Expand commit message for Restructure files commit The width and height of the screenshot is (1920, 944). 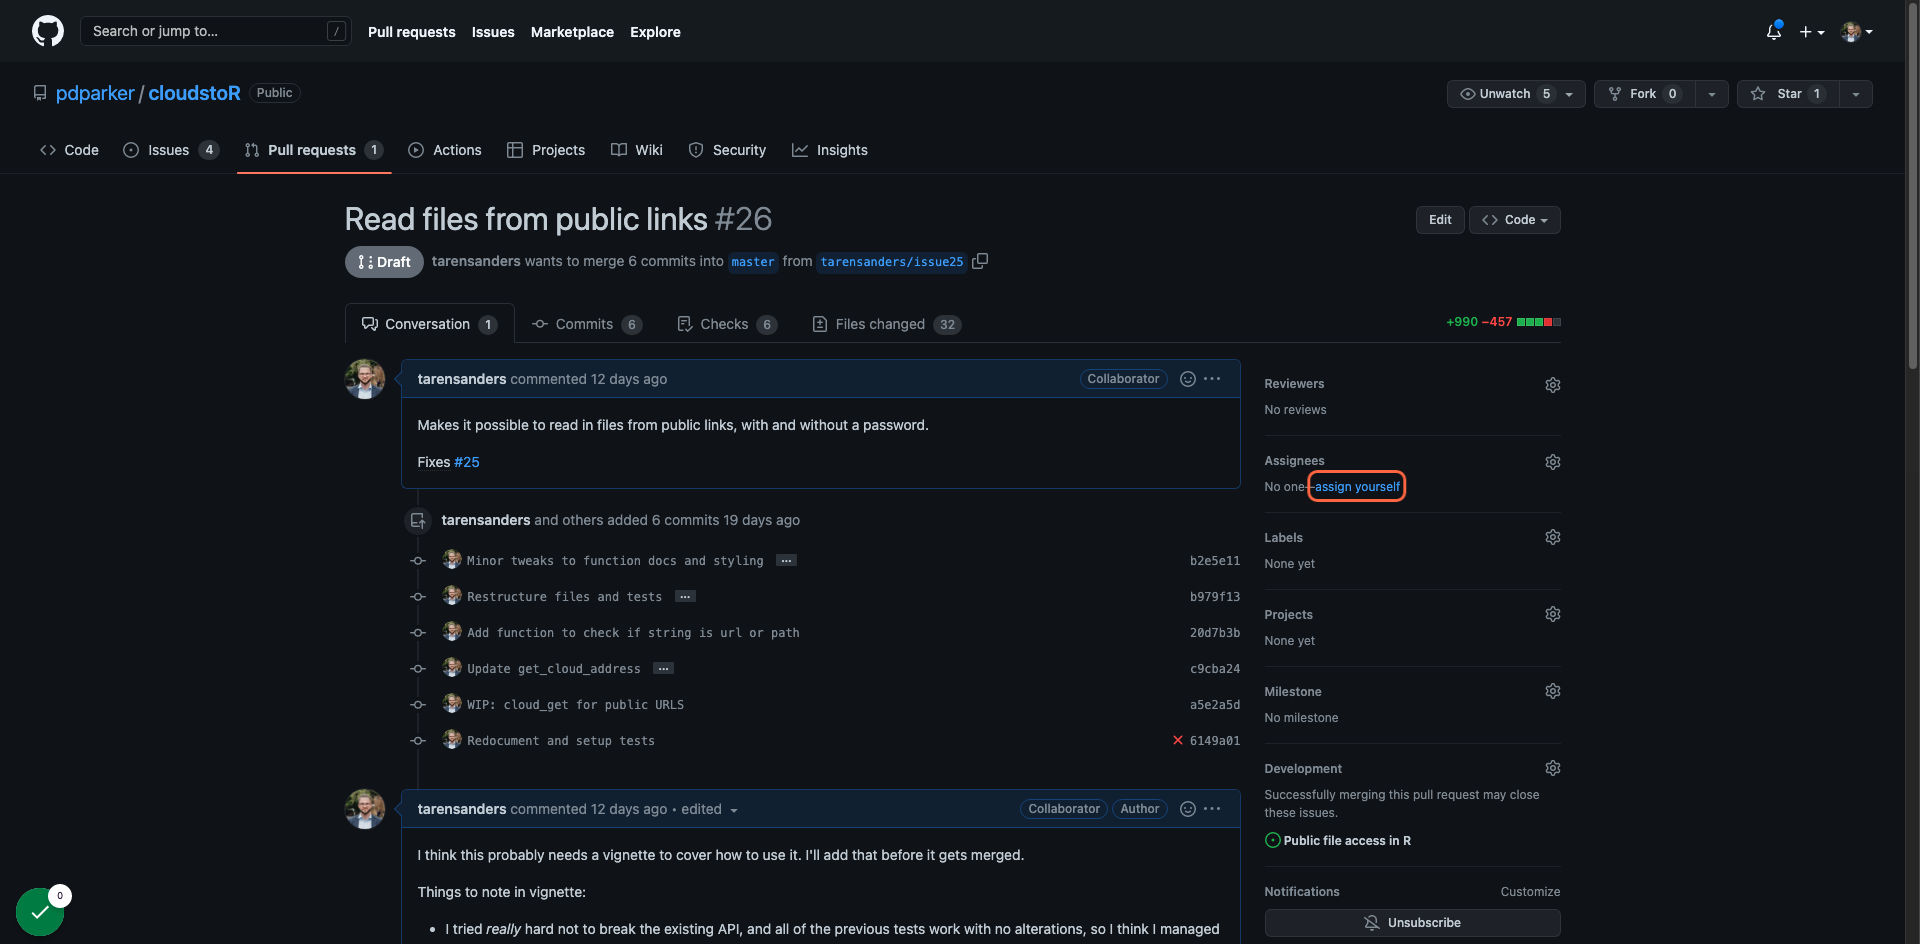tap(685, 597)
